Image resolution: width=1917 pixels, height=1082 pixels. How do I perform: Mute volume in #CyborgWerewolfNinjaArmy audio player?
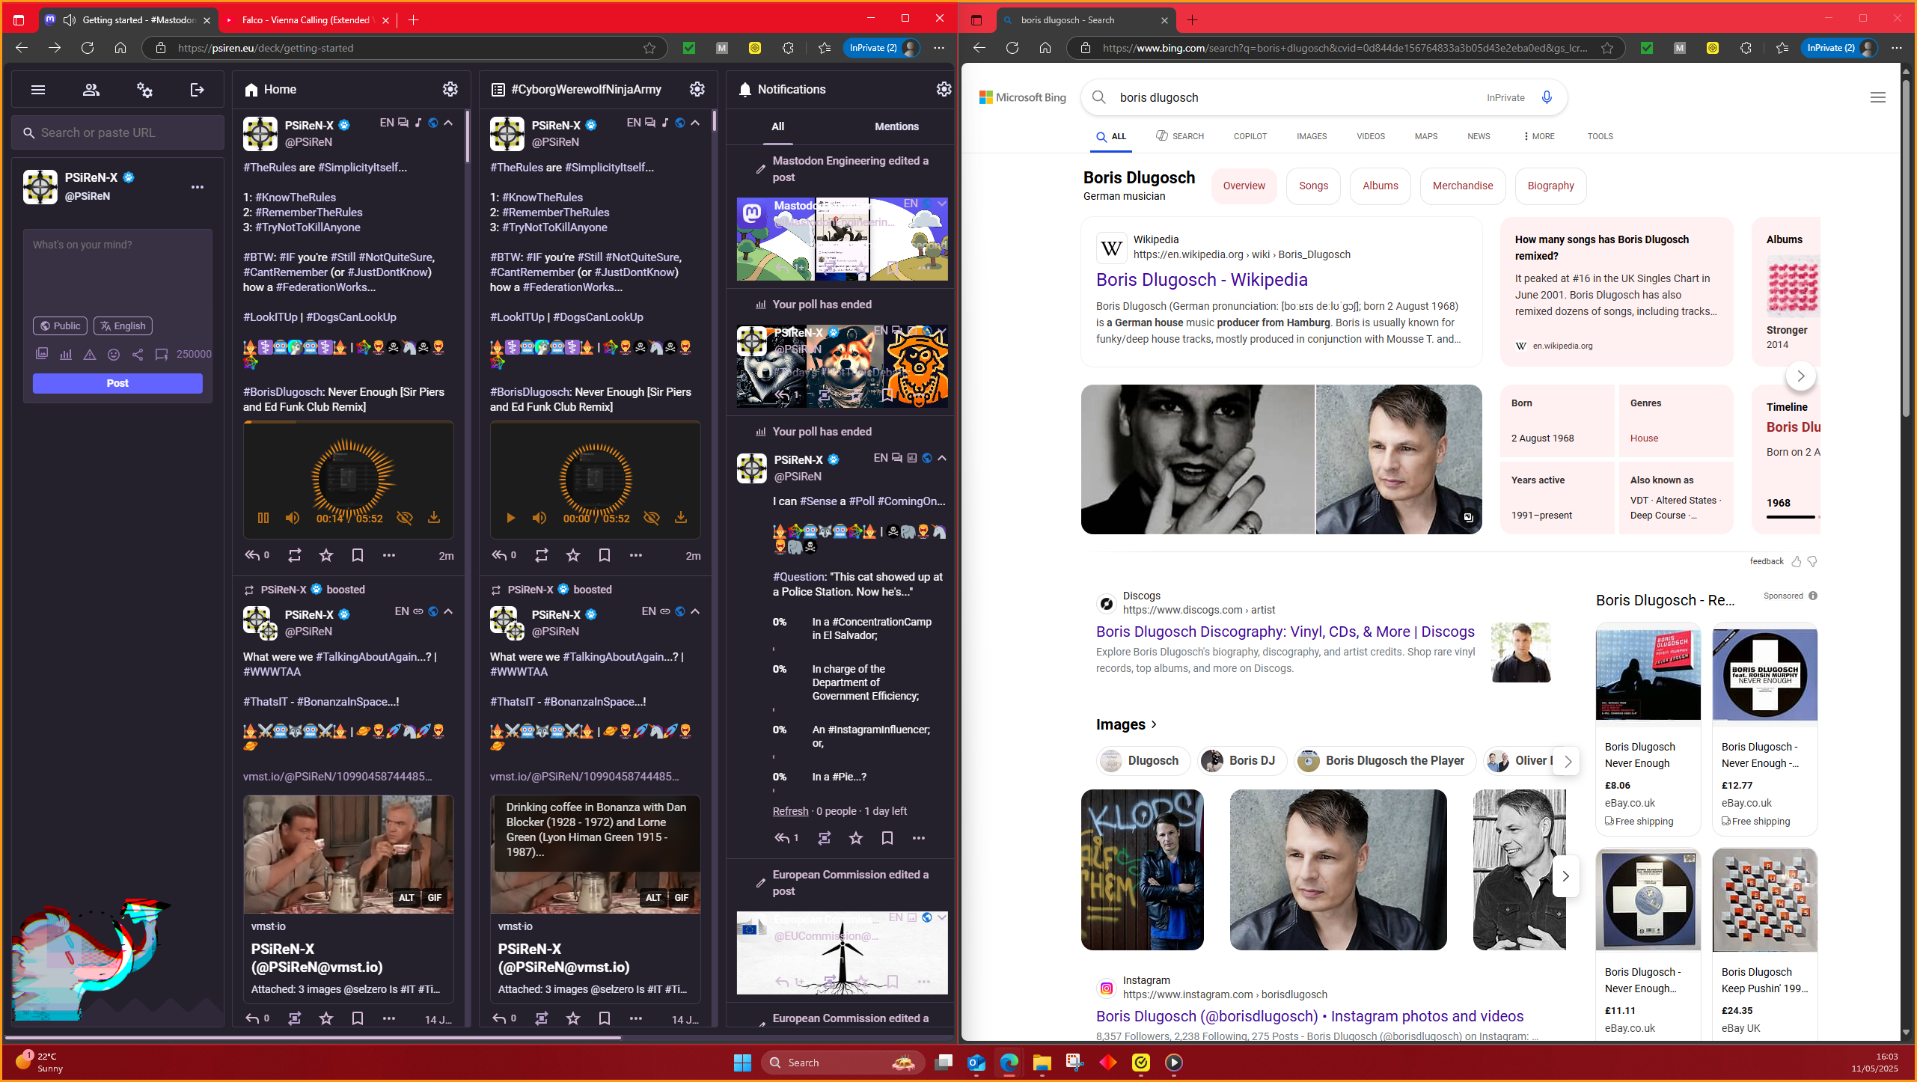539,518
